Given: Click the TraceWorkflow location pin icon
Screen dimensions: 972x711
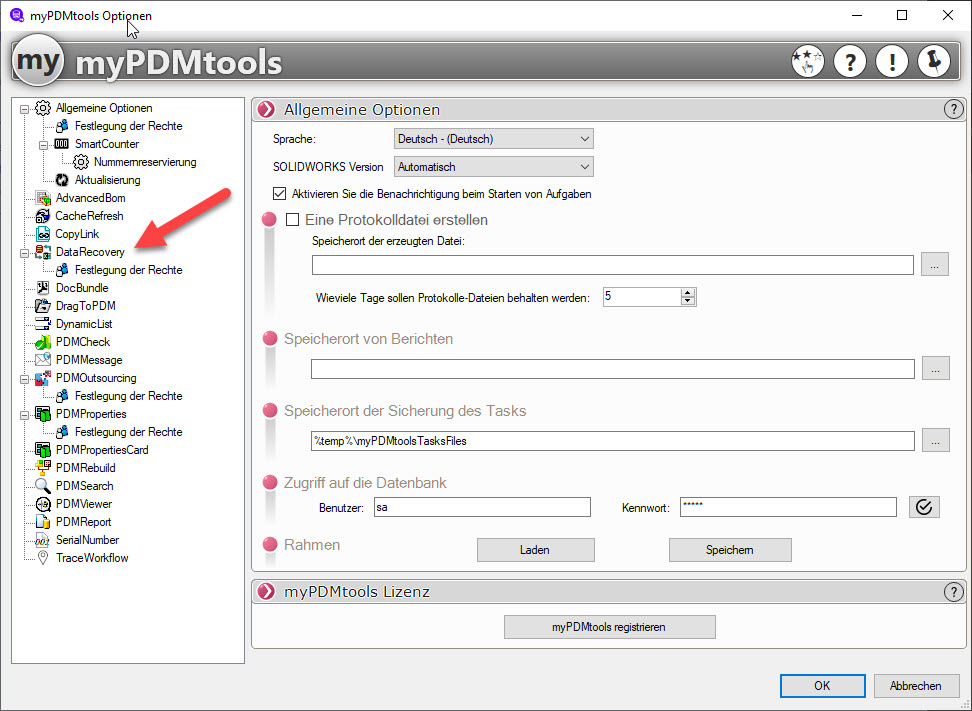Looking at the screenshot, I should coord(43,557).
